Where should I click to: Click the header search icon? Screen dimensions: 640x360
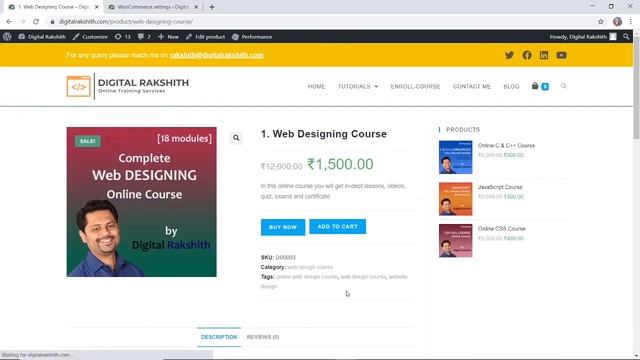coord(564,86)
